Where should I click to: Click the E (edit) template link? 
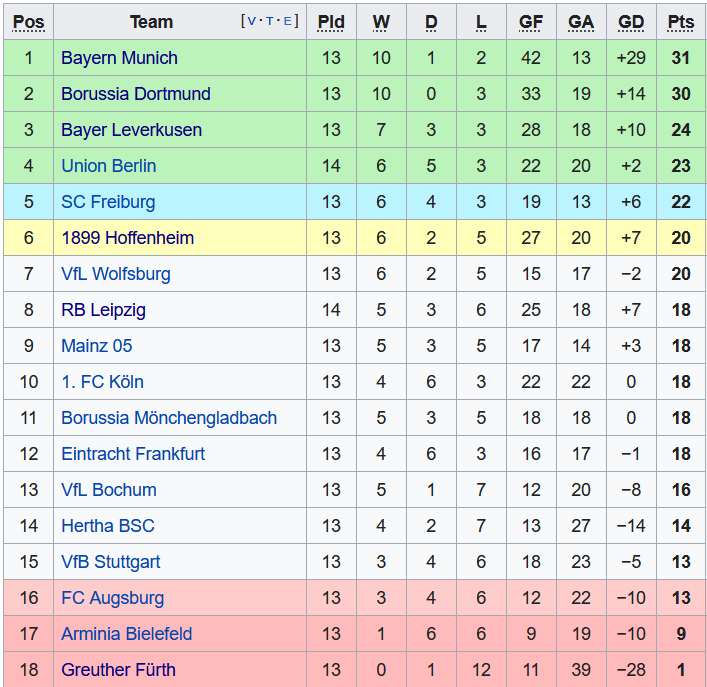(x=288, y=21)
